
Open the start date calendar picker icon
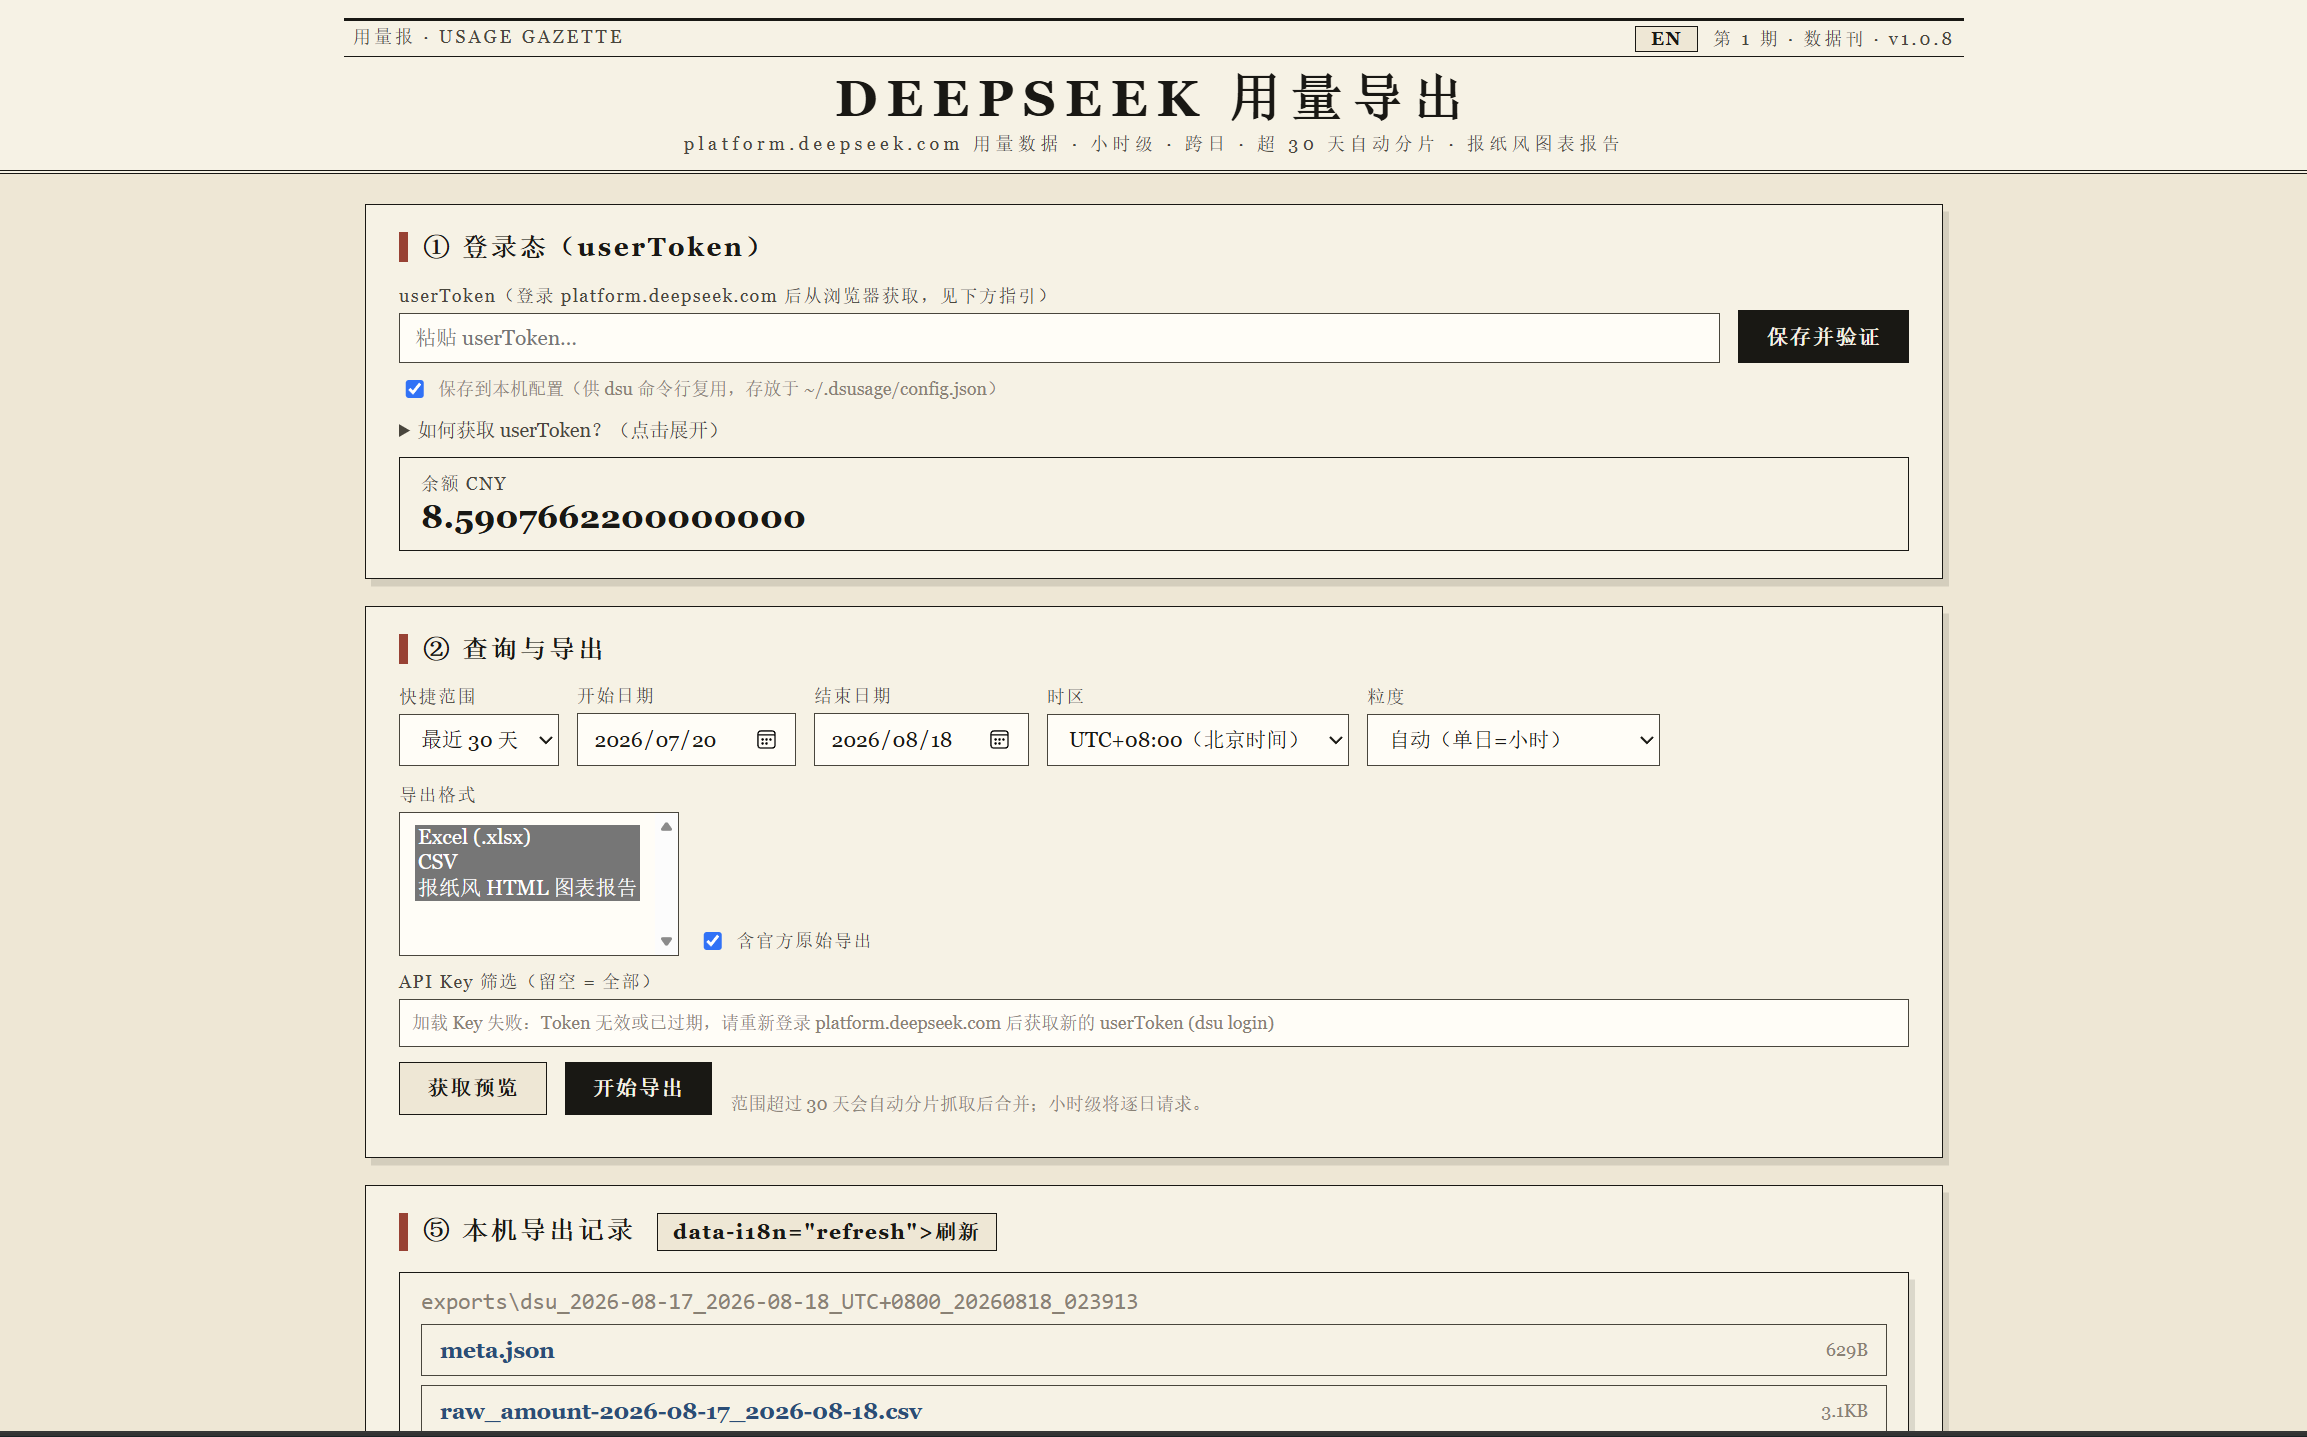point(766,740)
